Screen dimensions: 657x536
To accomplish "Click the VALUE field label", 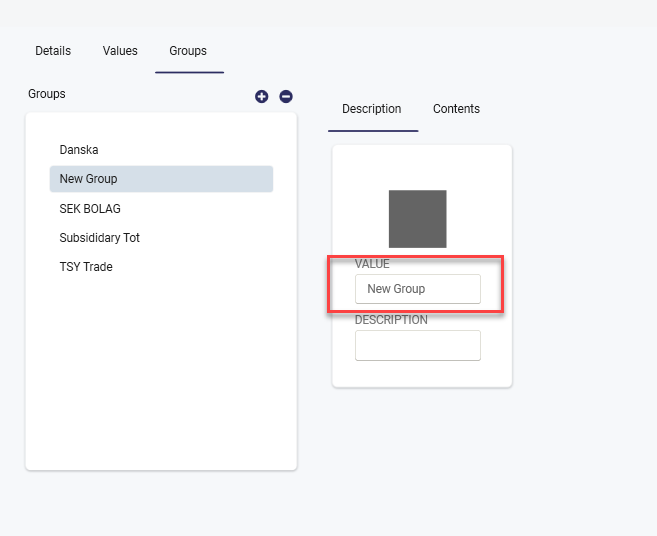I will point(372,264).
